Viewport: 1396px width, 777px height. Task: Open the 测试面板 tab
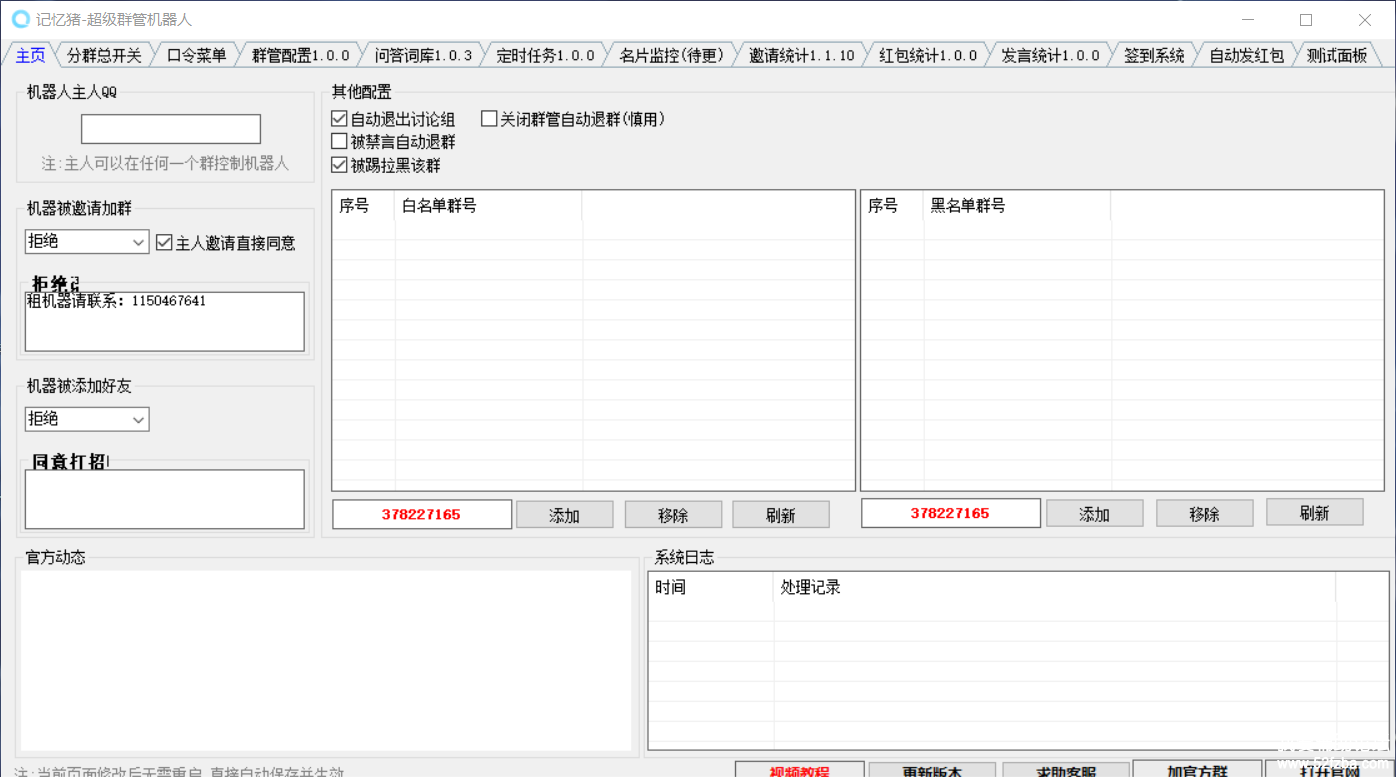[x=1337, y=55]
